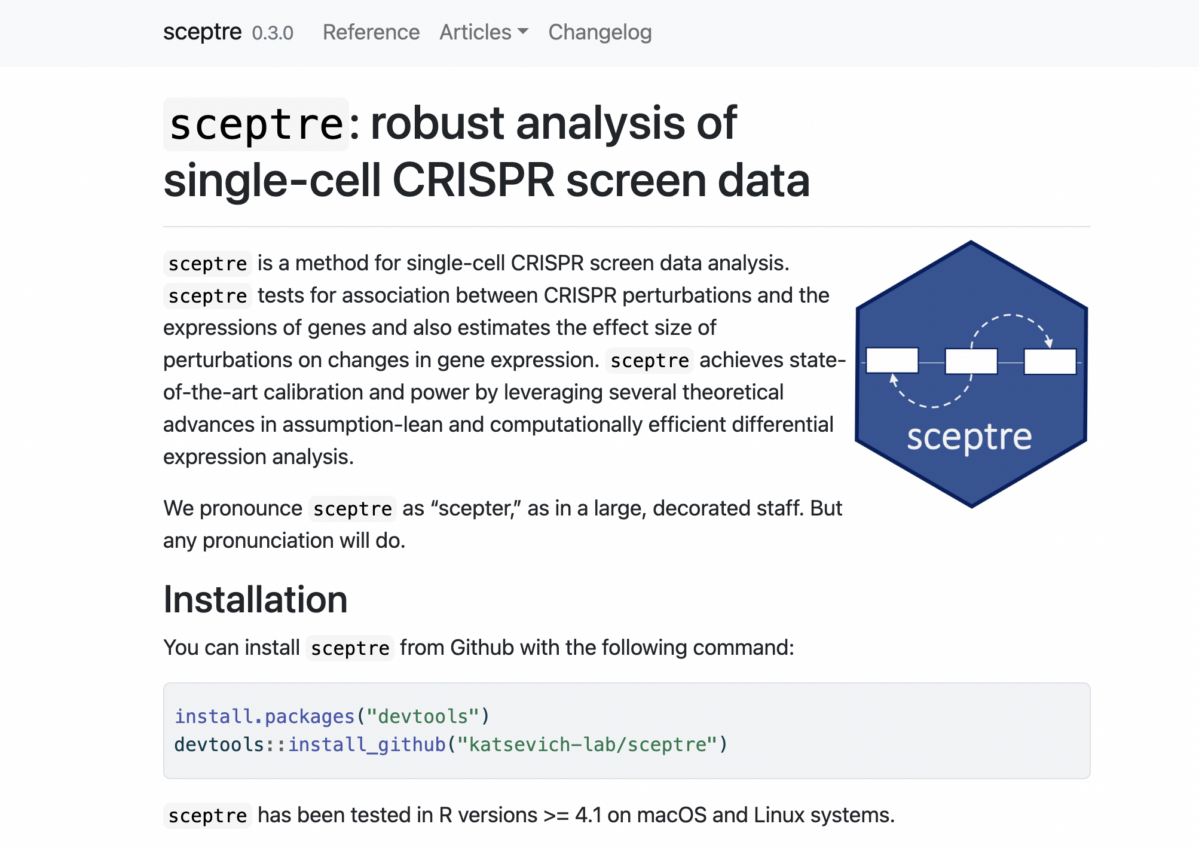Image resolution: width=1199 pixels, height=848 pixels.
Task: Click the sceptre text inside the hexagon
Action: [968, 437]
